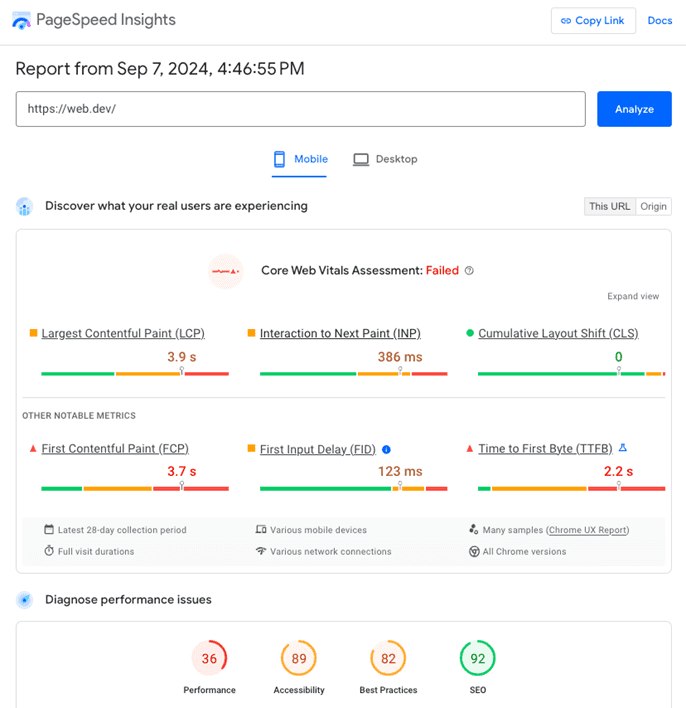The height and width of the screenshot is (708, 686).
Task: Switch to the Mobile tab
Action: click(299, 159)
